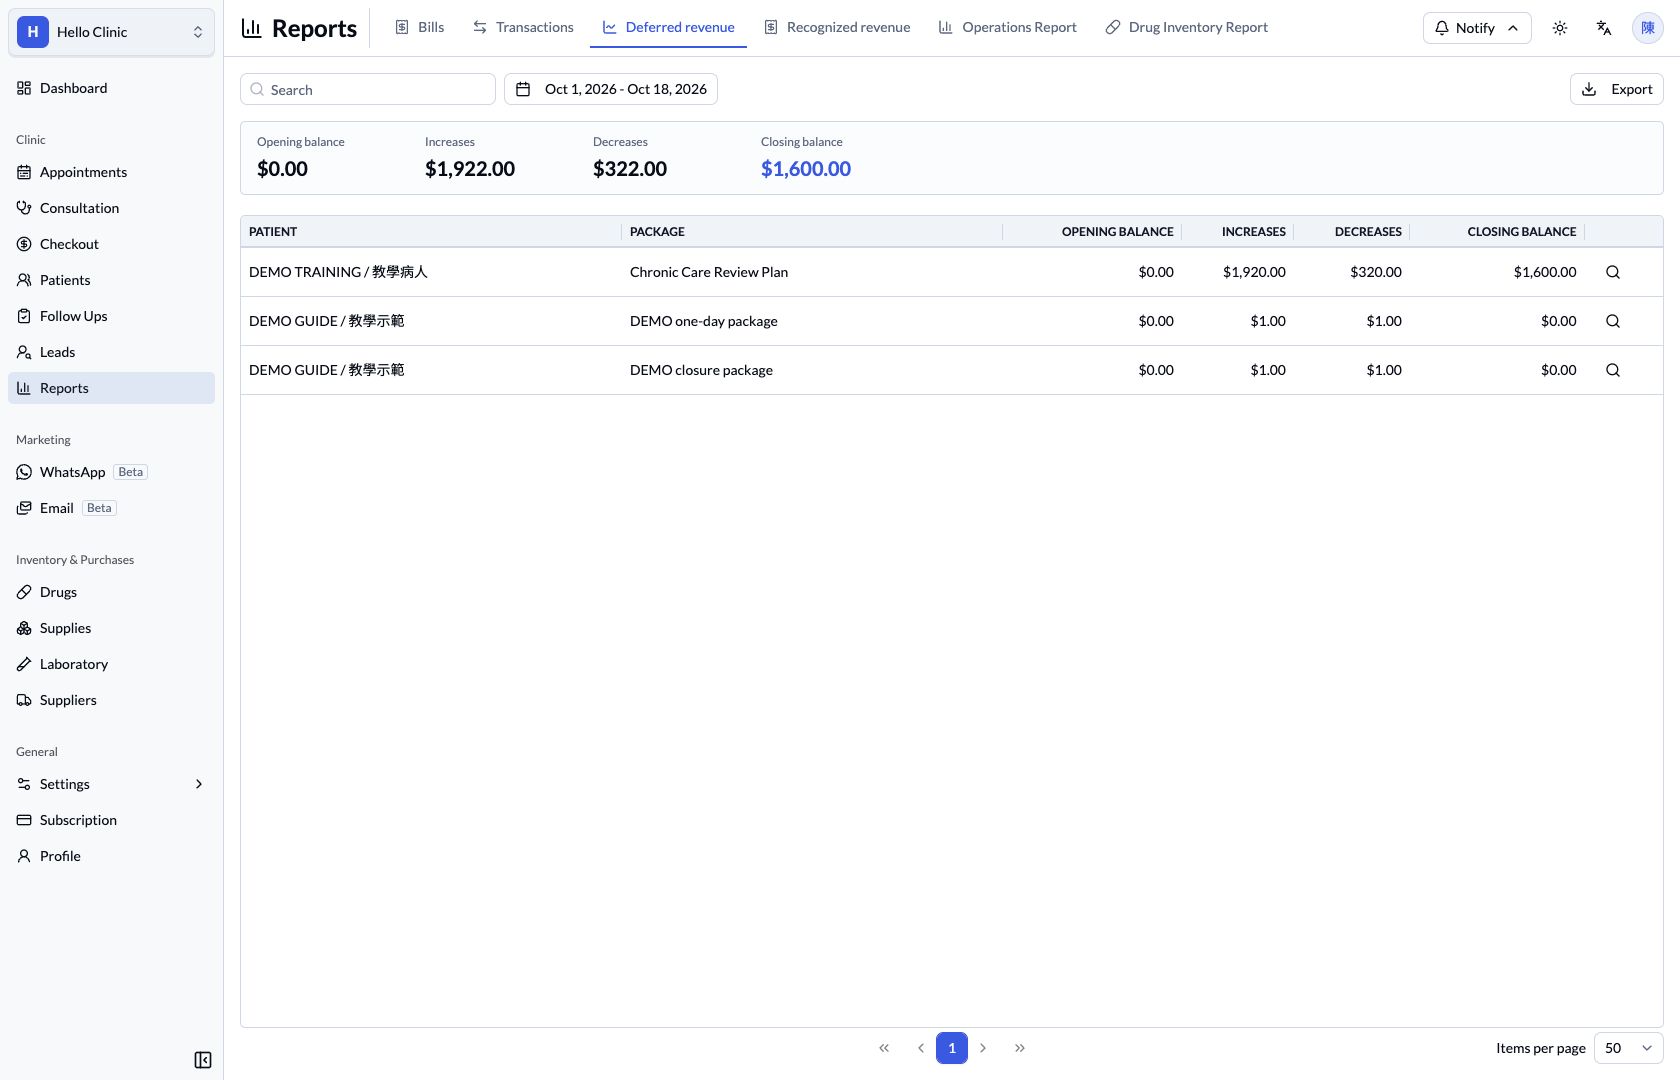
Task: Open the date range picker
Action: click(x=611, y=89)
